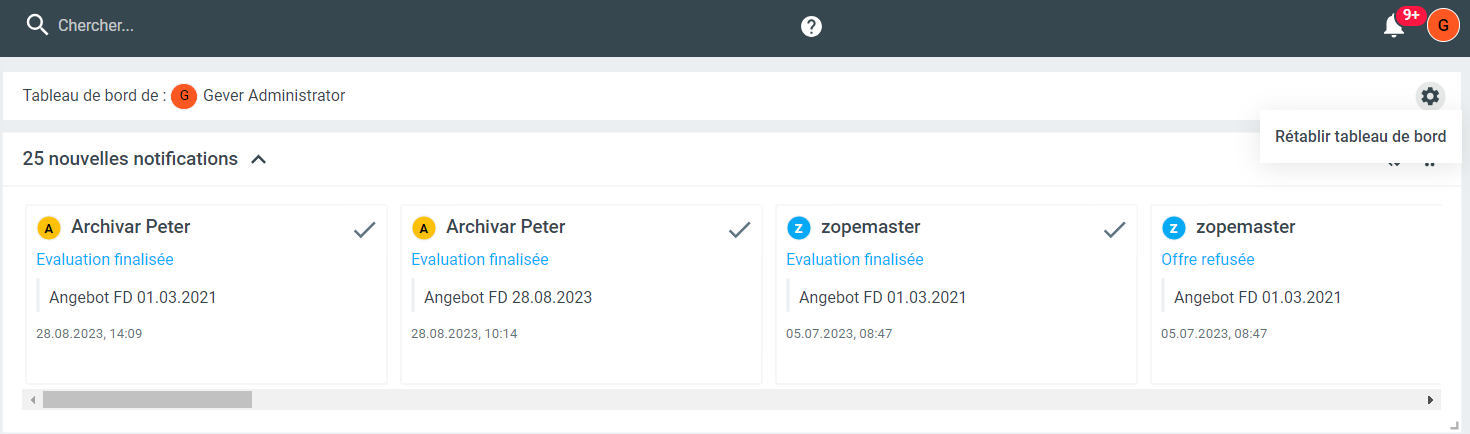Collapse the 25 nouvelles notifications section
Image resolution: width=1470 pixels, height=434 pixels.
[x=259, y=159]
